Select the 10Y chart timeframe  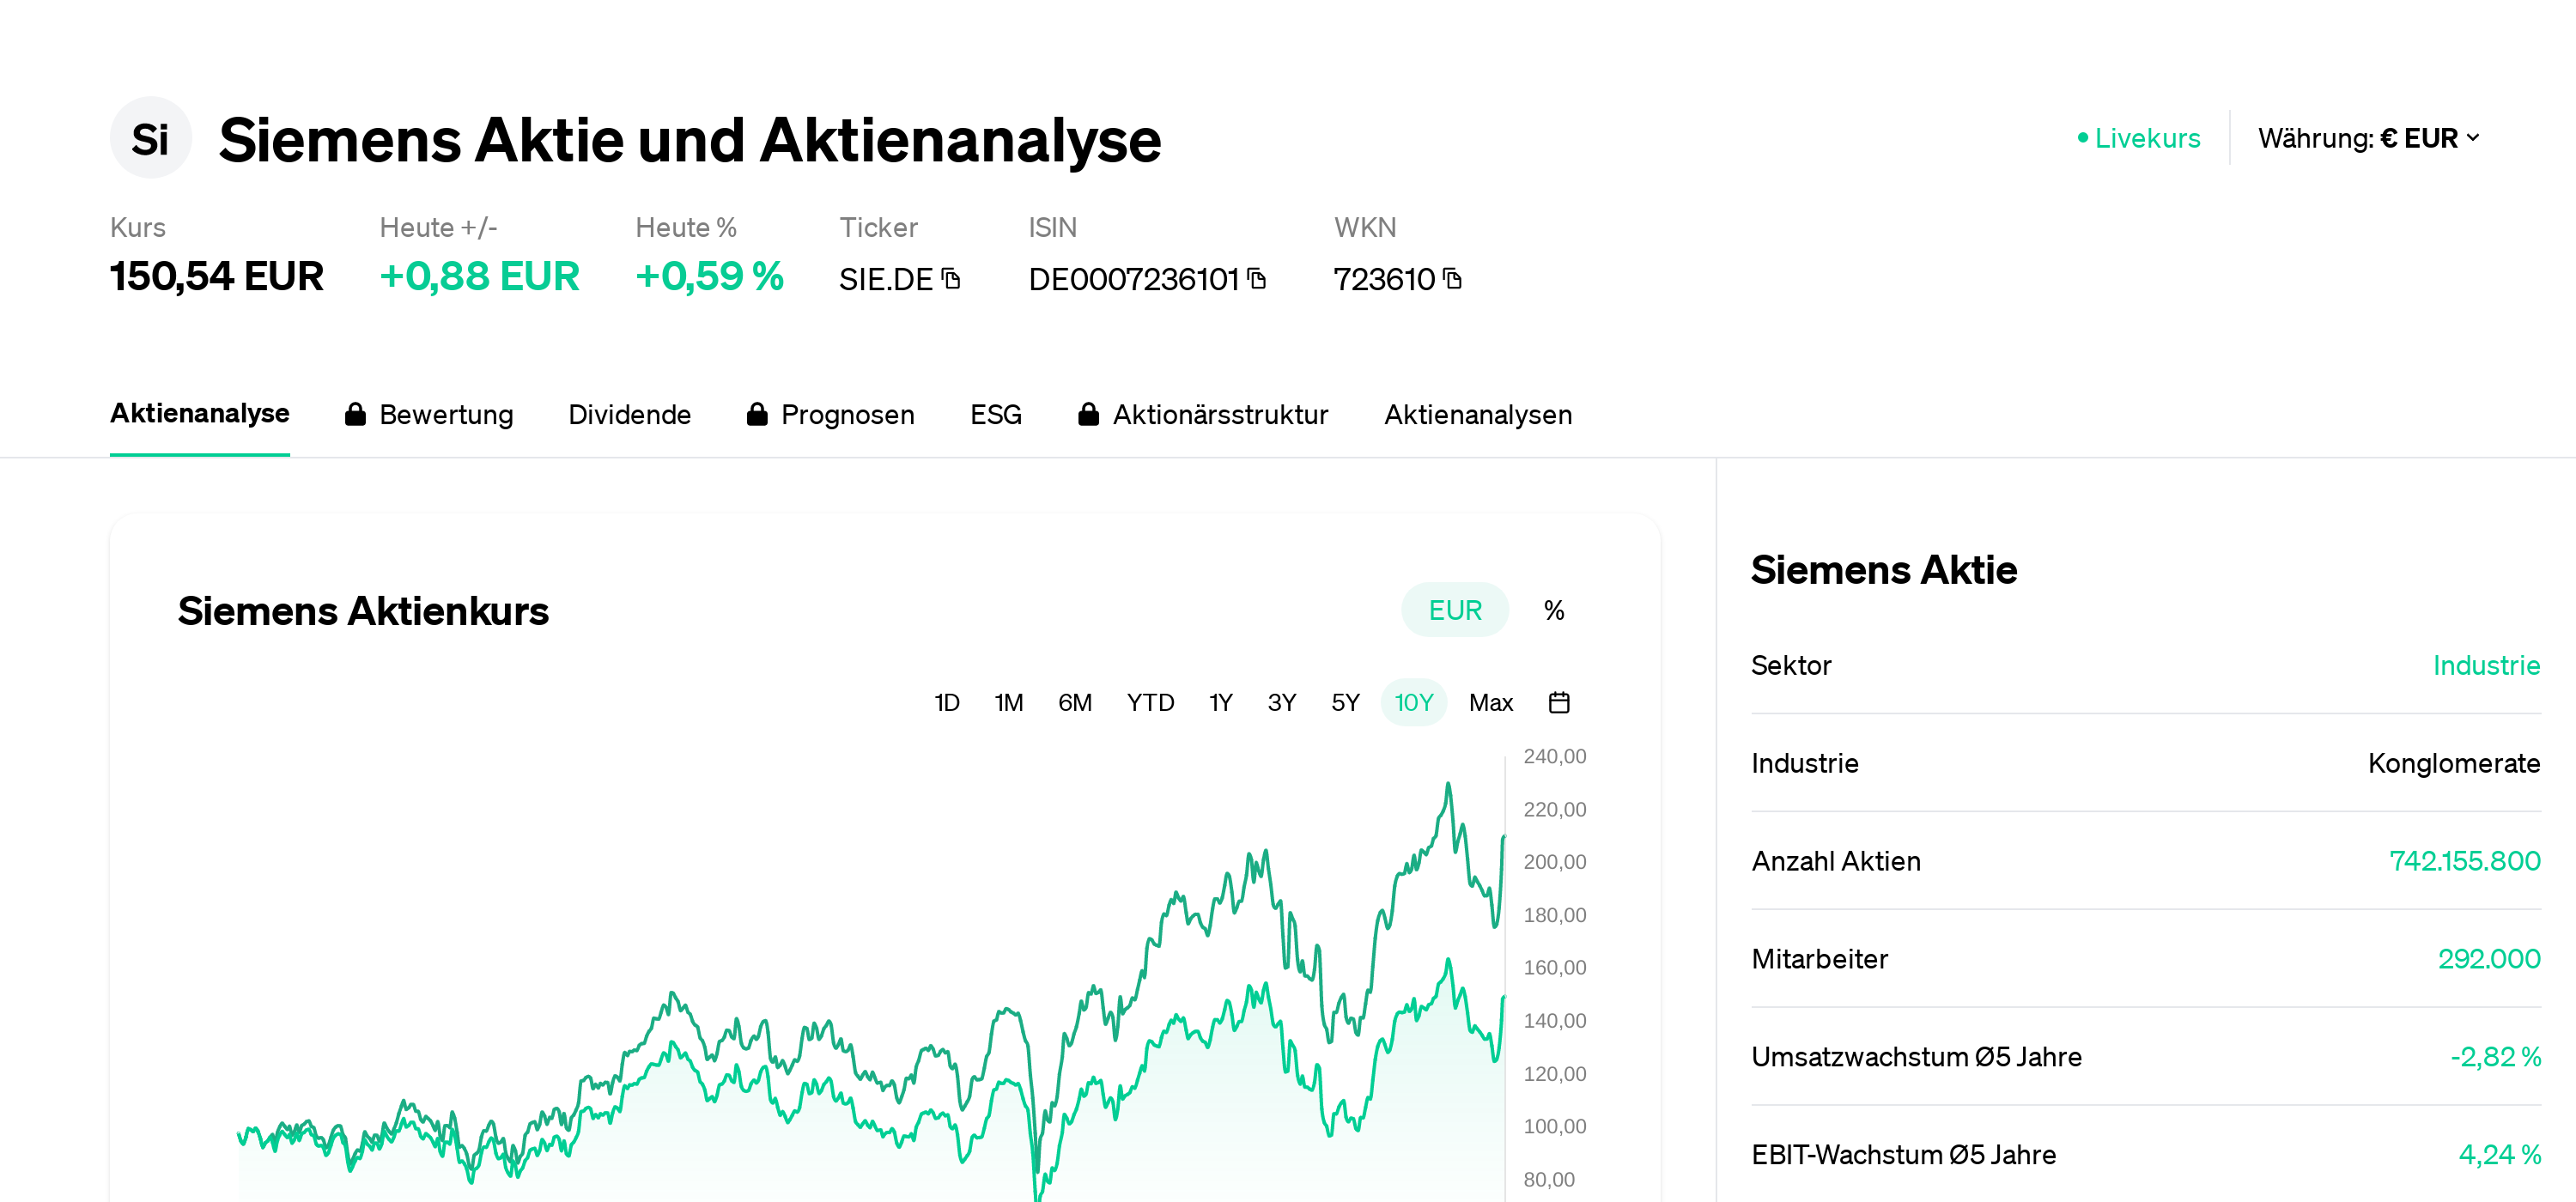point(1413,703)
